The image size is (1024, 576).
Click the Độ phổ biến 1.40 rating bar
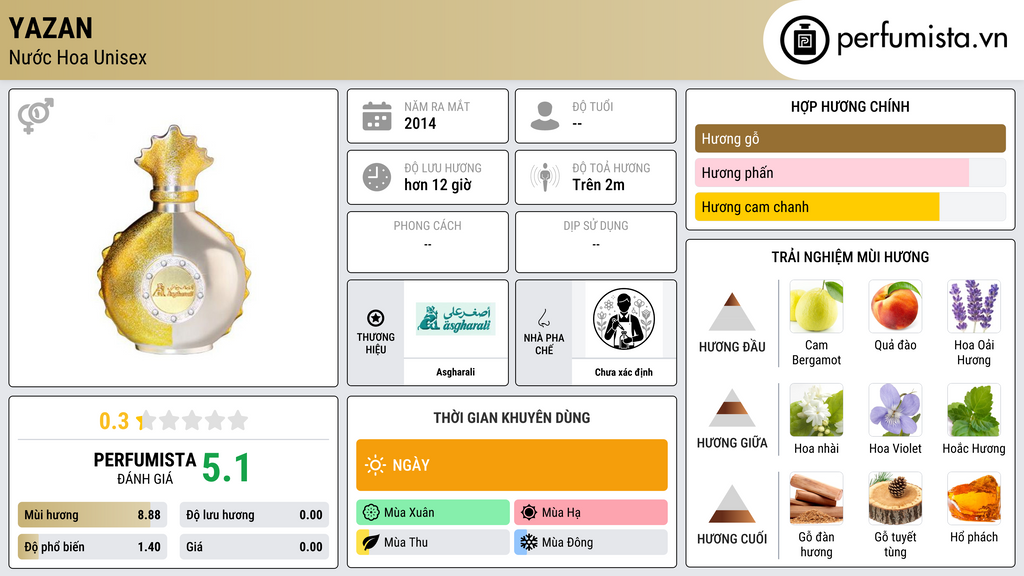click(x=93, y=547)
